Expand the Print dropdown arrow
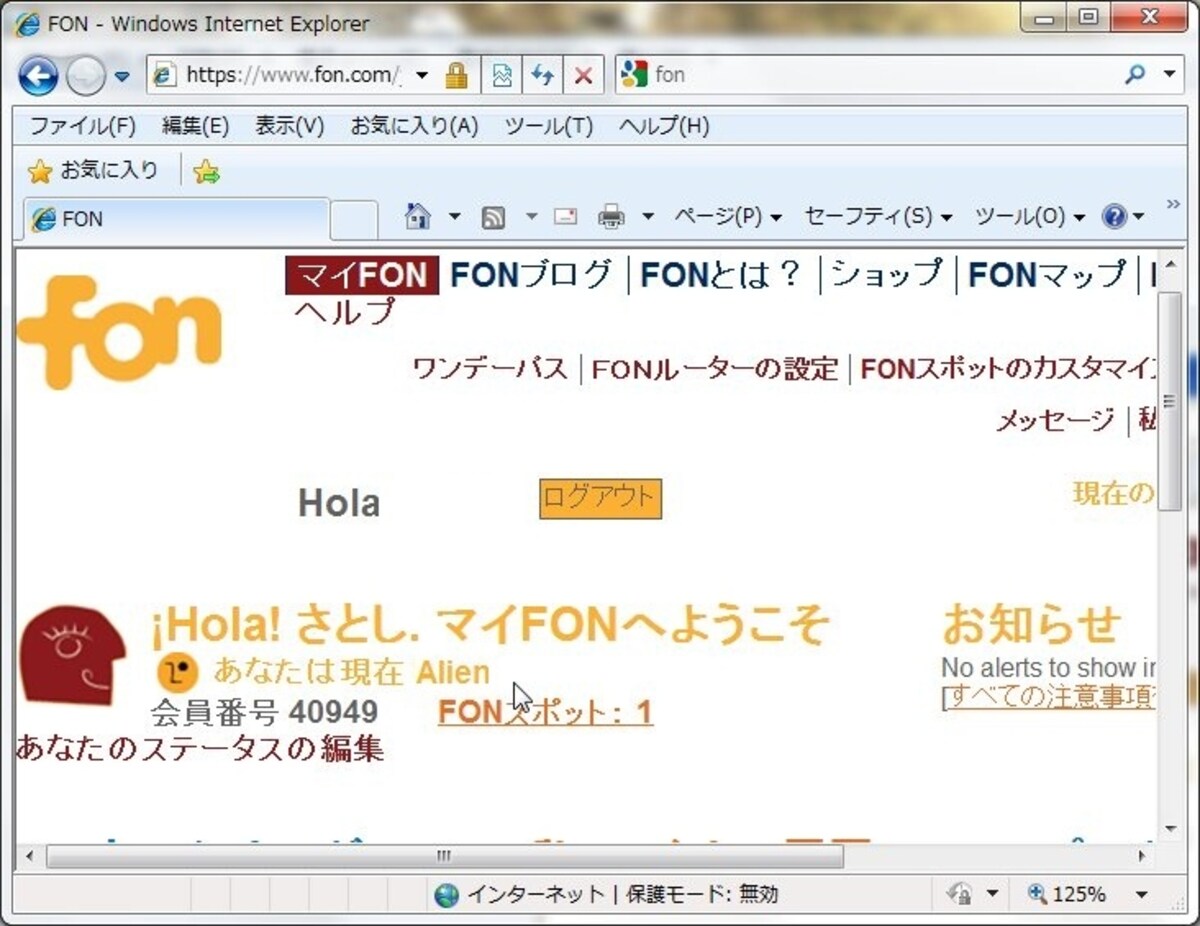This screenshot has width=1200, height=926. pyautogui.click(x=647, y=216)
